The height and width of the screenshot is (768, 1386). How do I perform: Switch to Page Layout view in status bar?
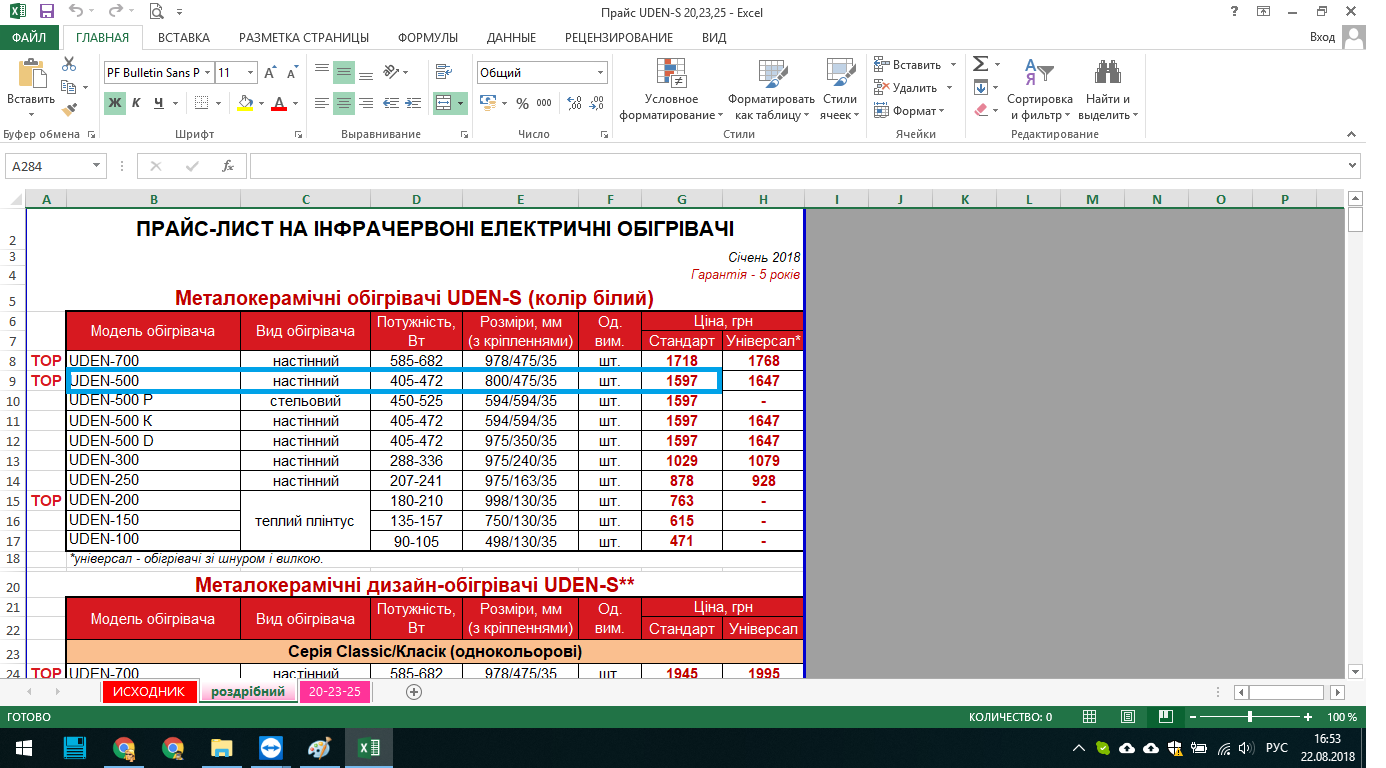1127,717
